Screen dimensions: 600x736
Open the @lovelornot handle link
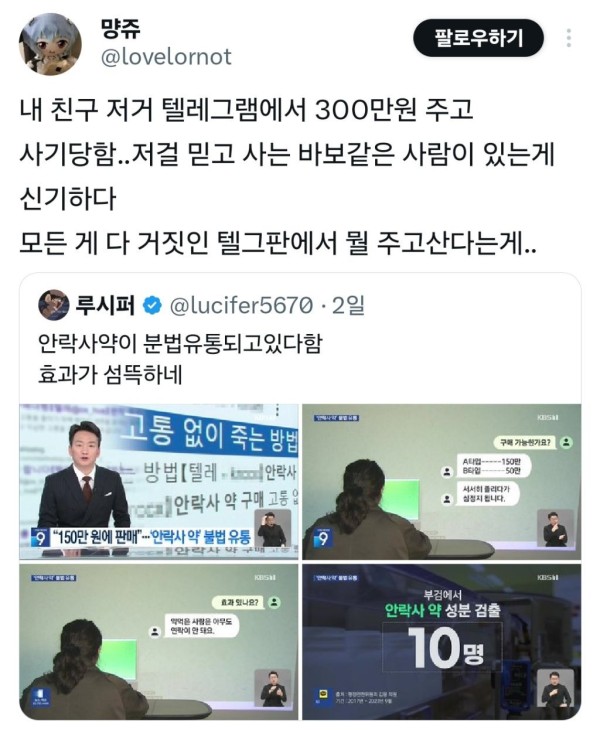[166, 57]
